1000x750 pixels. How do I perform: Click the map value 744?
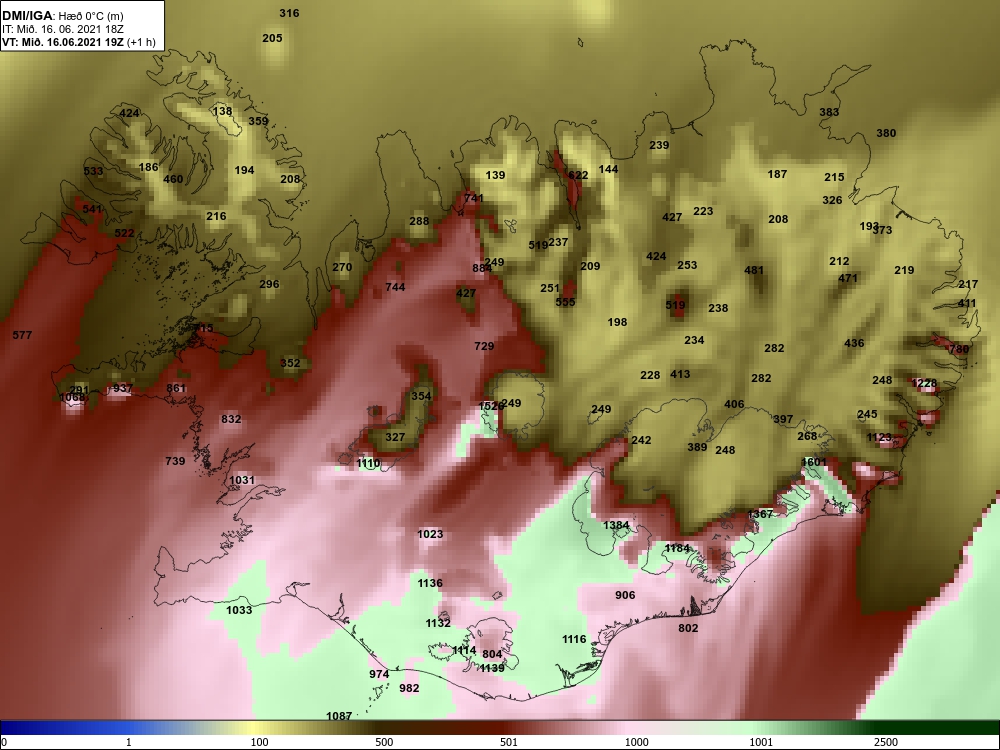tap(395, 288)
